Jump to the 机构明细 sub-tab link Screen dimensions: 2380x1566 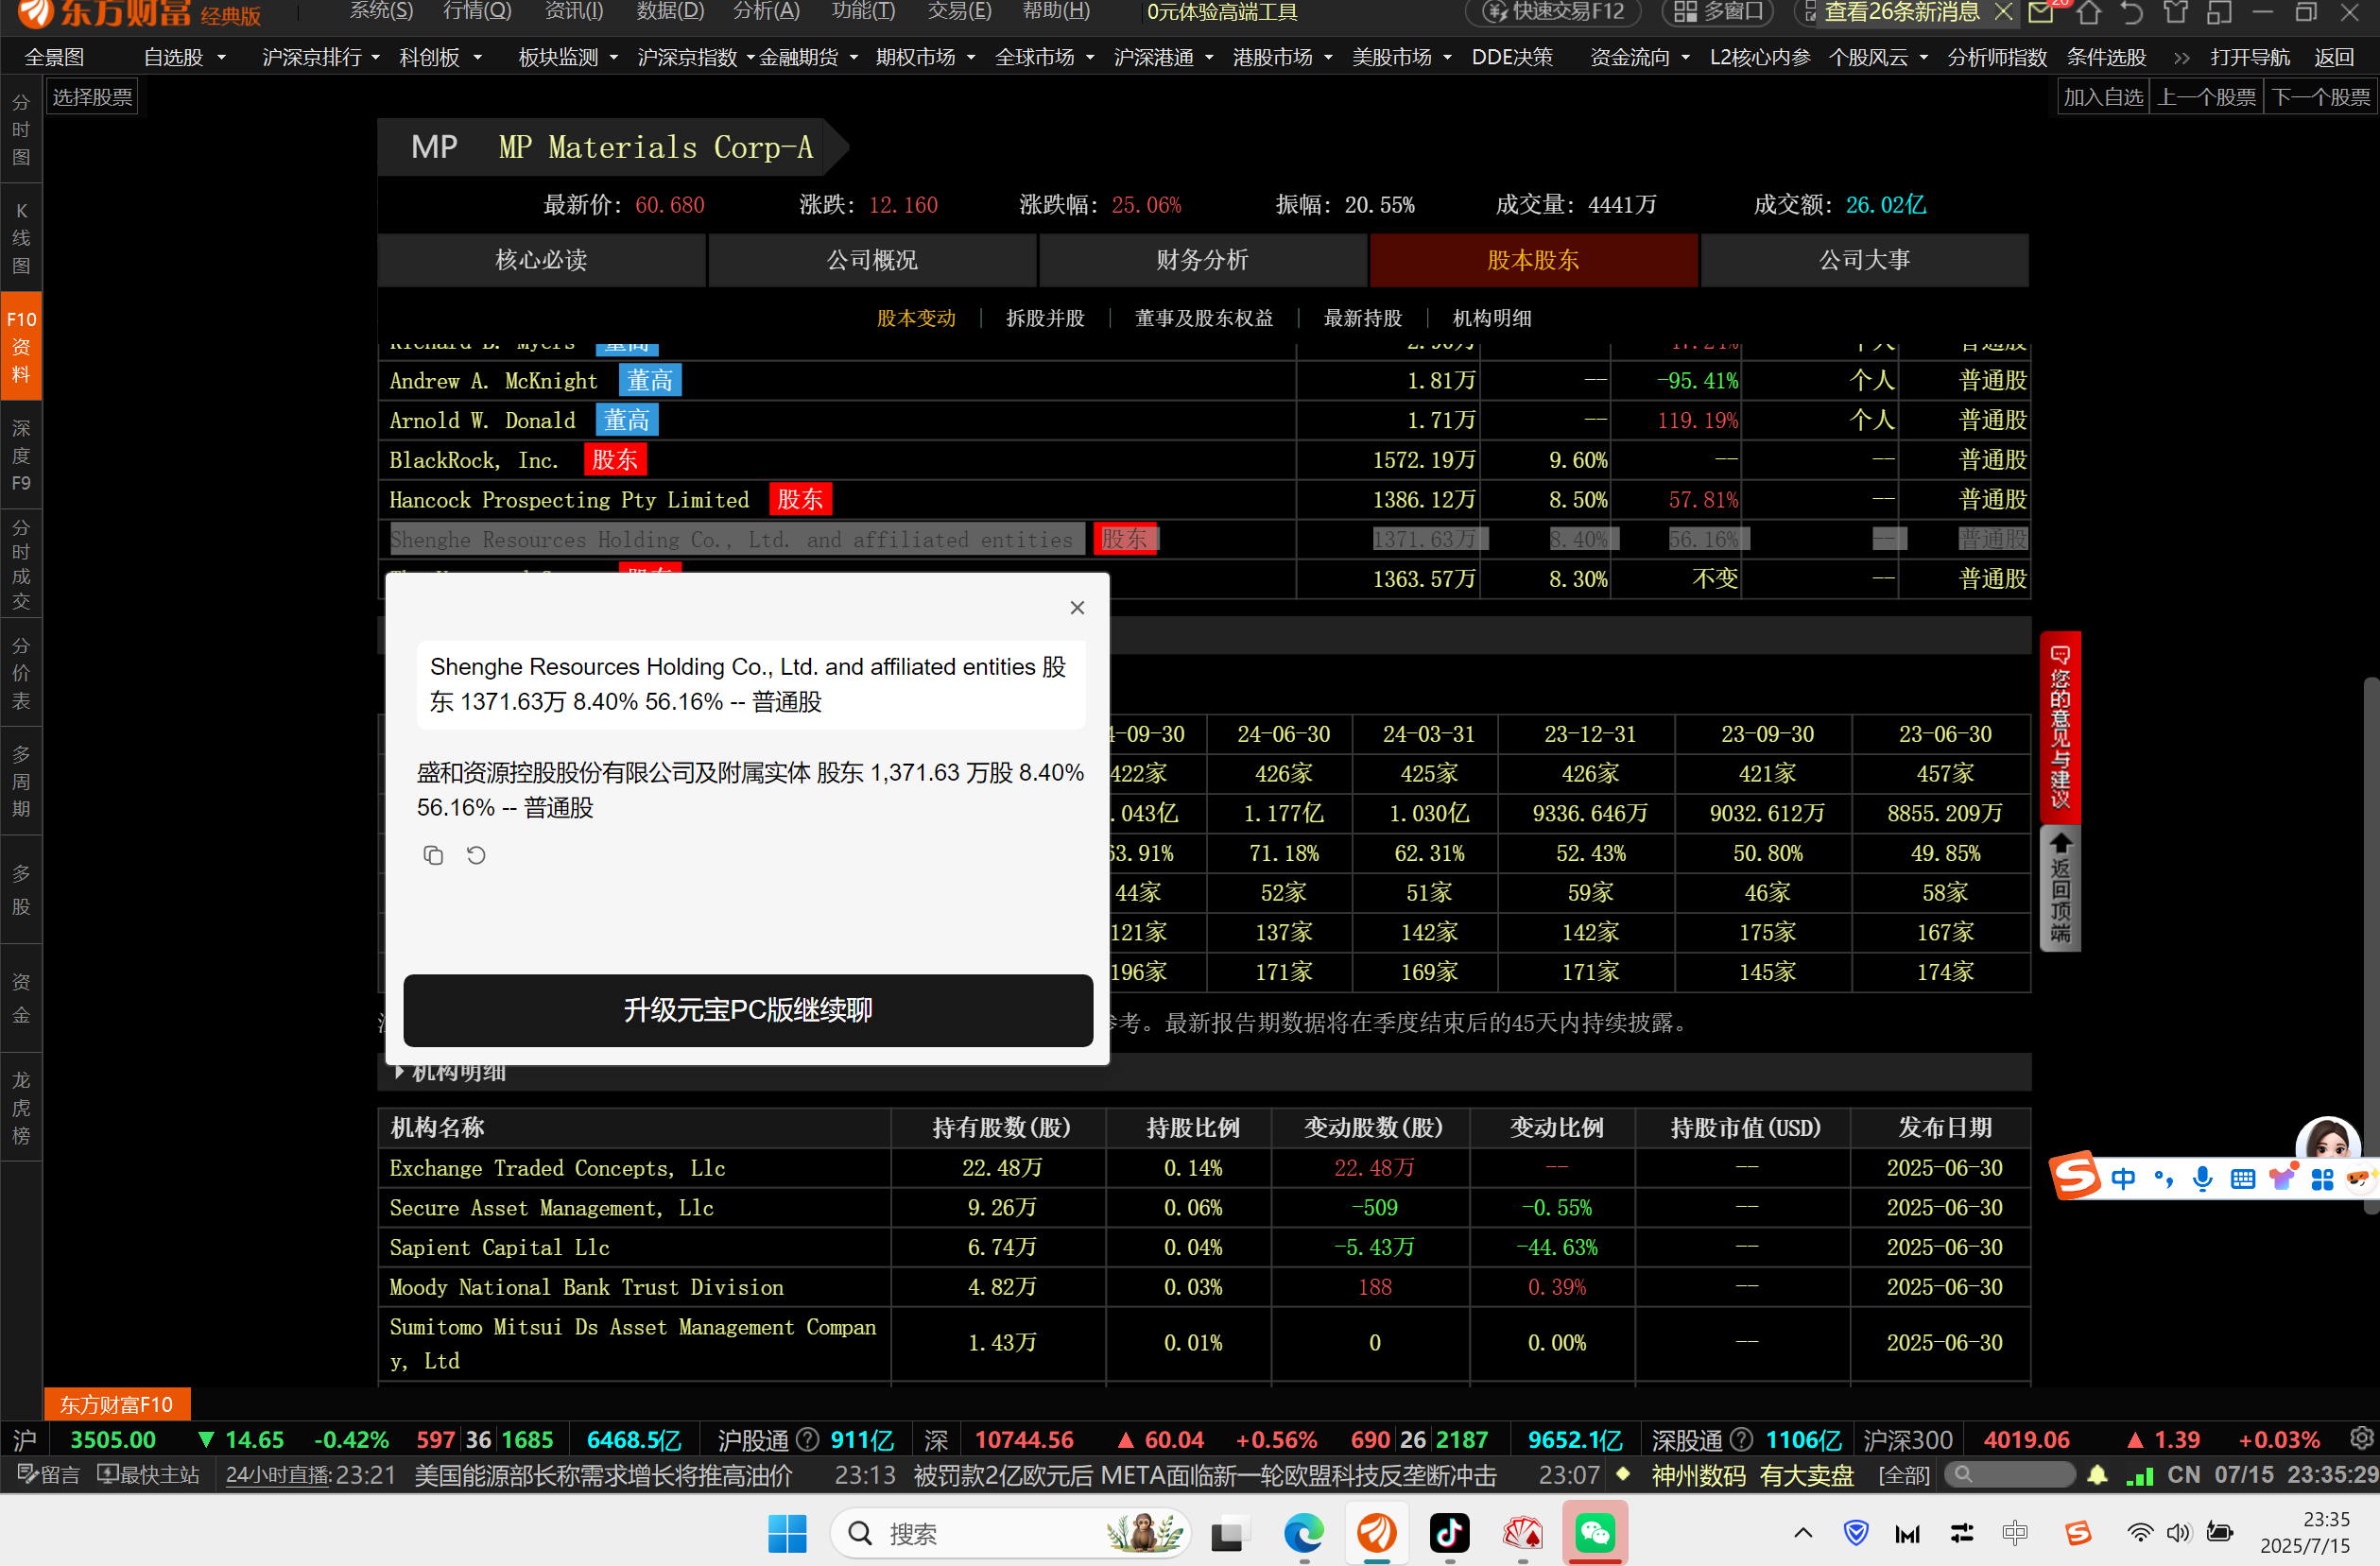tap(1492, 318)
